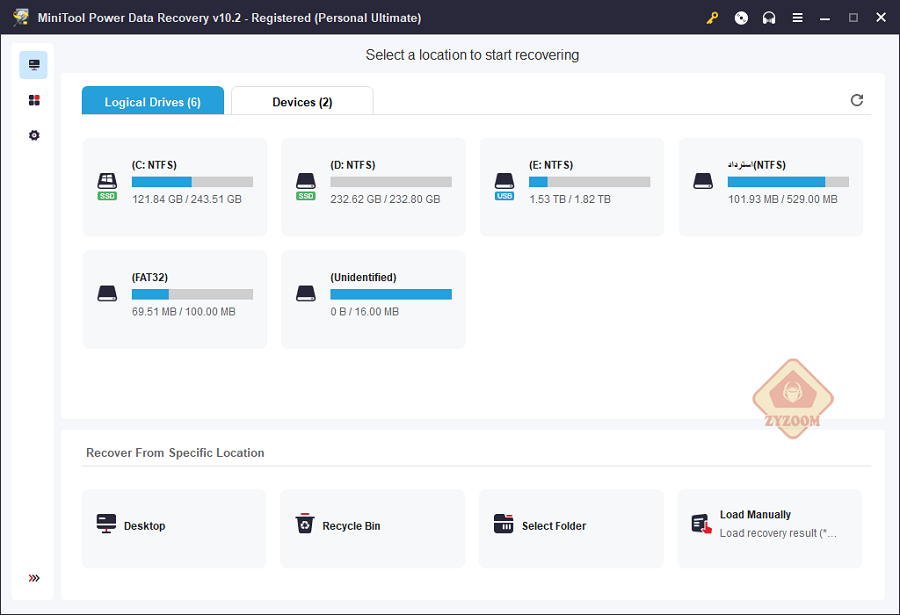Viewport: 900px width, 615px height.
Task: Click the Unidentified partition usage bar
Action: [391, 295]
